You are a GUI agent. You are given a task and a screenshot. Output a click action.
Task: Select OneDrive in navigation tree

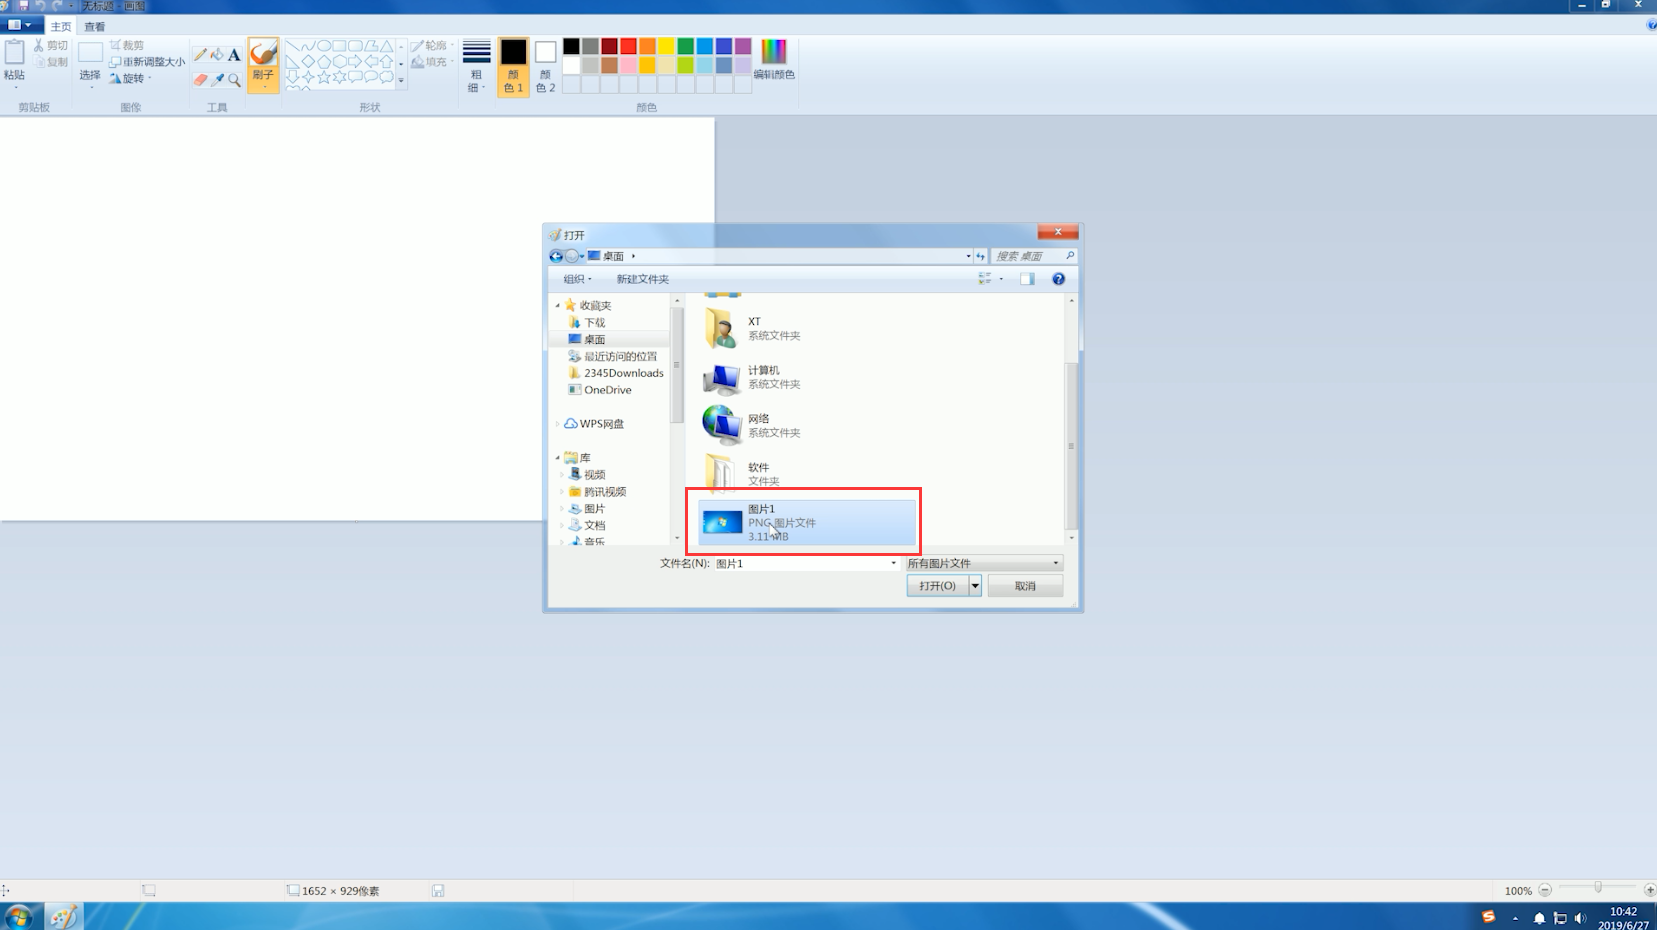point(600,390)
